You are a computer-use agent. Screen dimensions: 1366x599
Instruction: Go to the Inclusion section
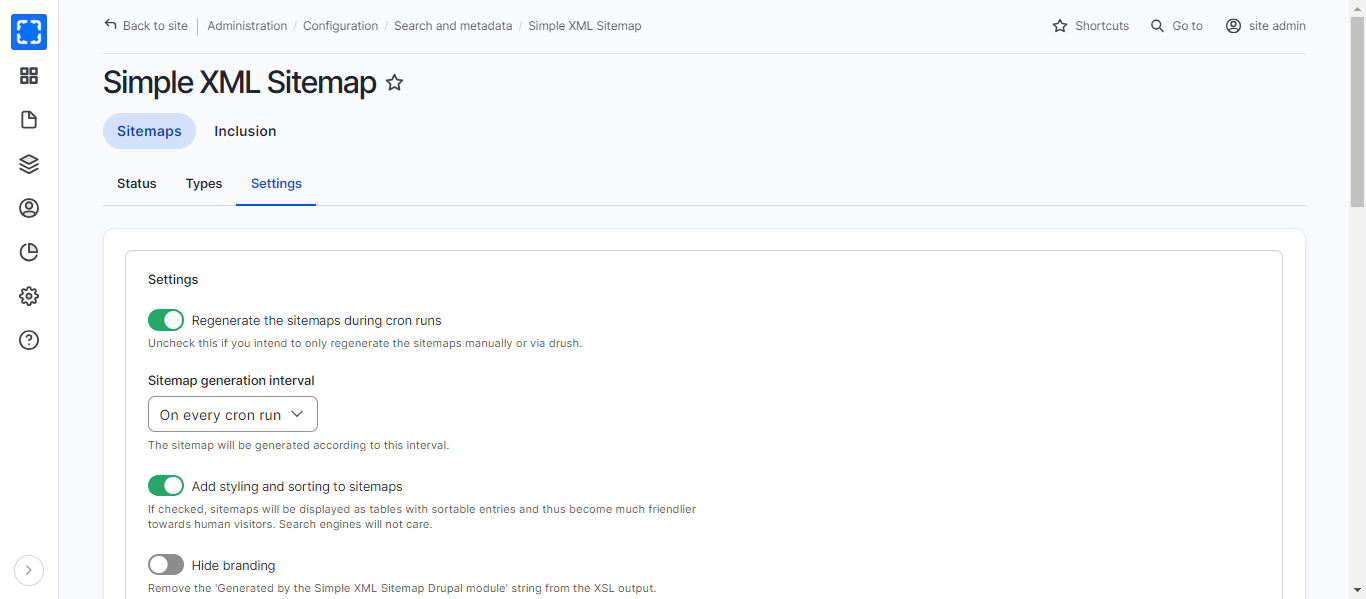(x=245, y=131)
